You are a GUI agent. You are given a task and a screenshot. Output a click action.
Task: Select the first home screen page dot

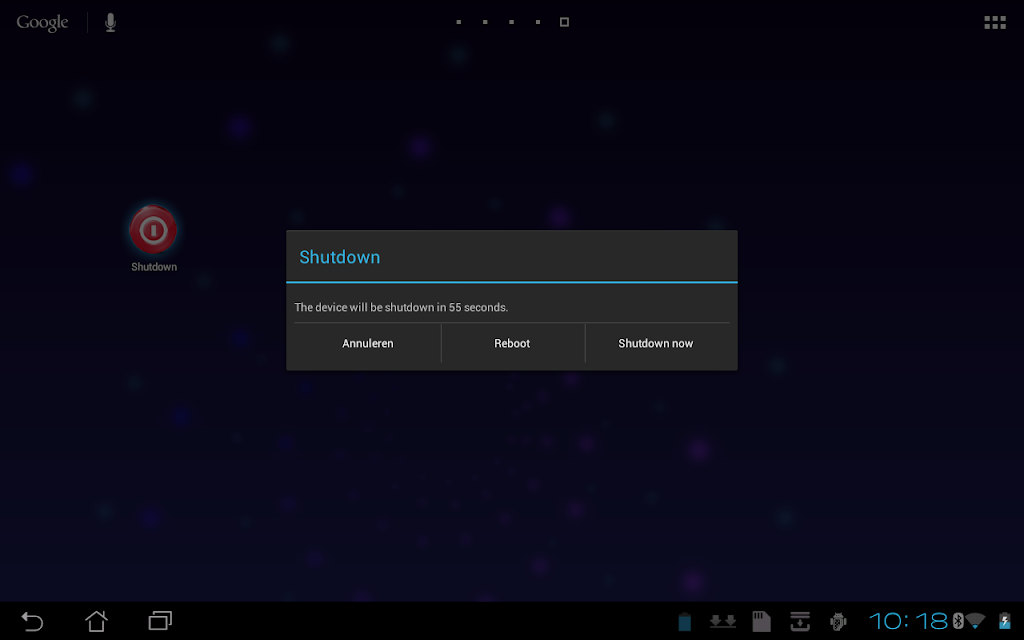pyautogui.click(x=458, y=22)
